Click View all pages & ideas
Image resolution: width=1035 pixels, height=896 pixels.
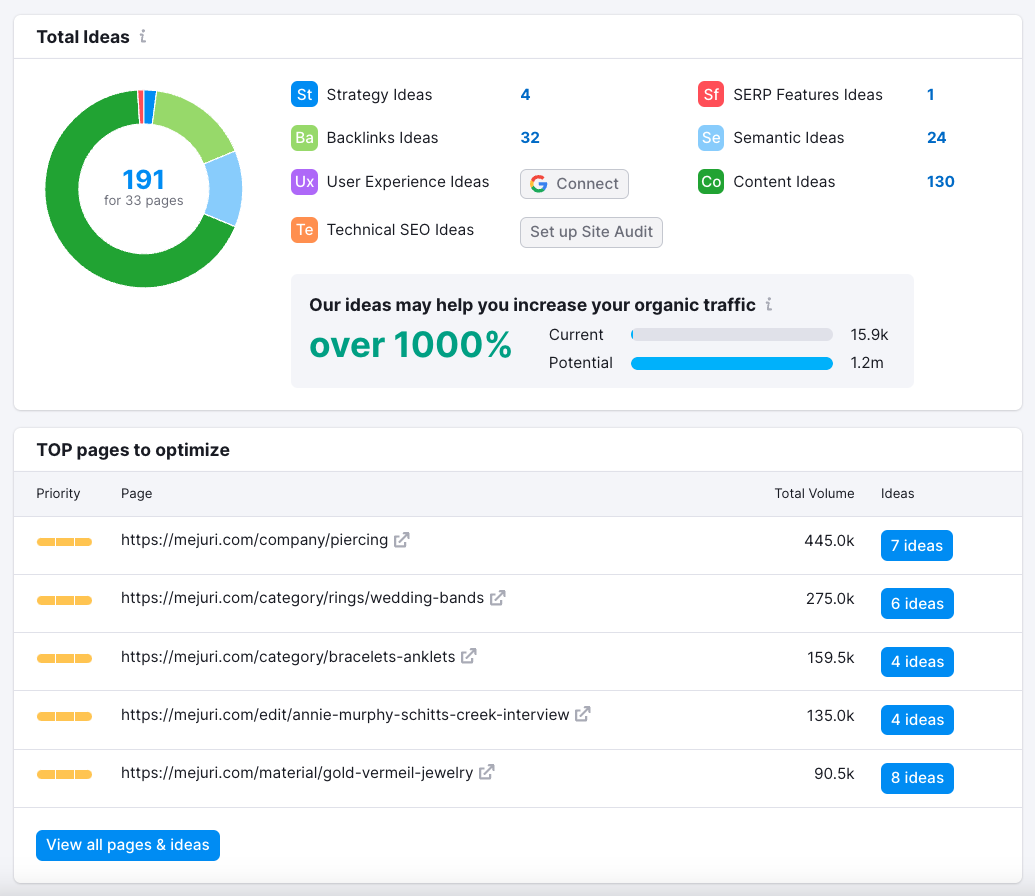coord(127,845)
